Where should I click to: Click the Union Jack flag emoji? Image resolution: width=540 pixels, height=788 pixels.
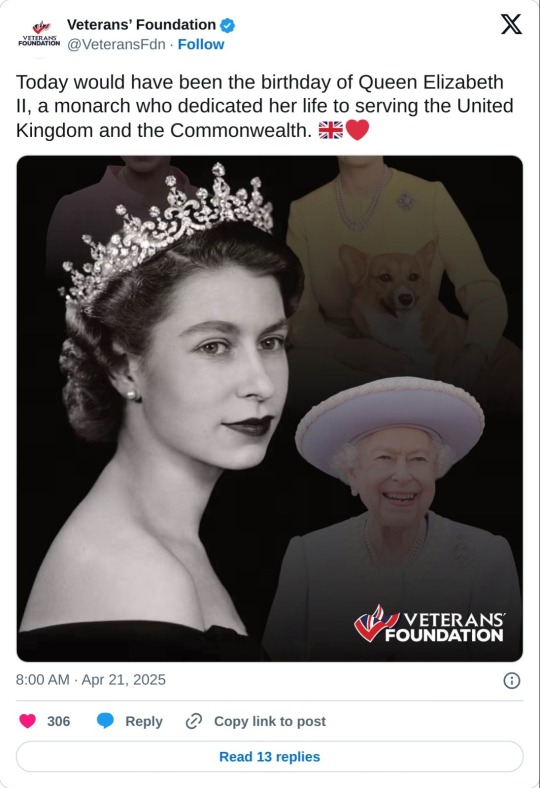point(331,130)
